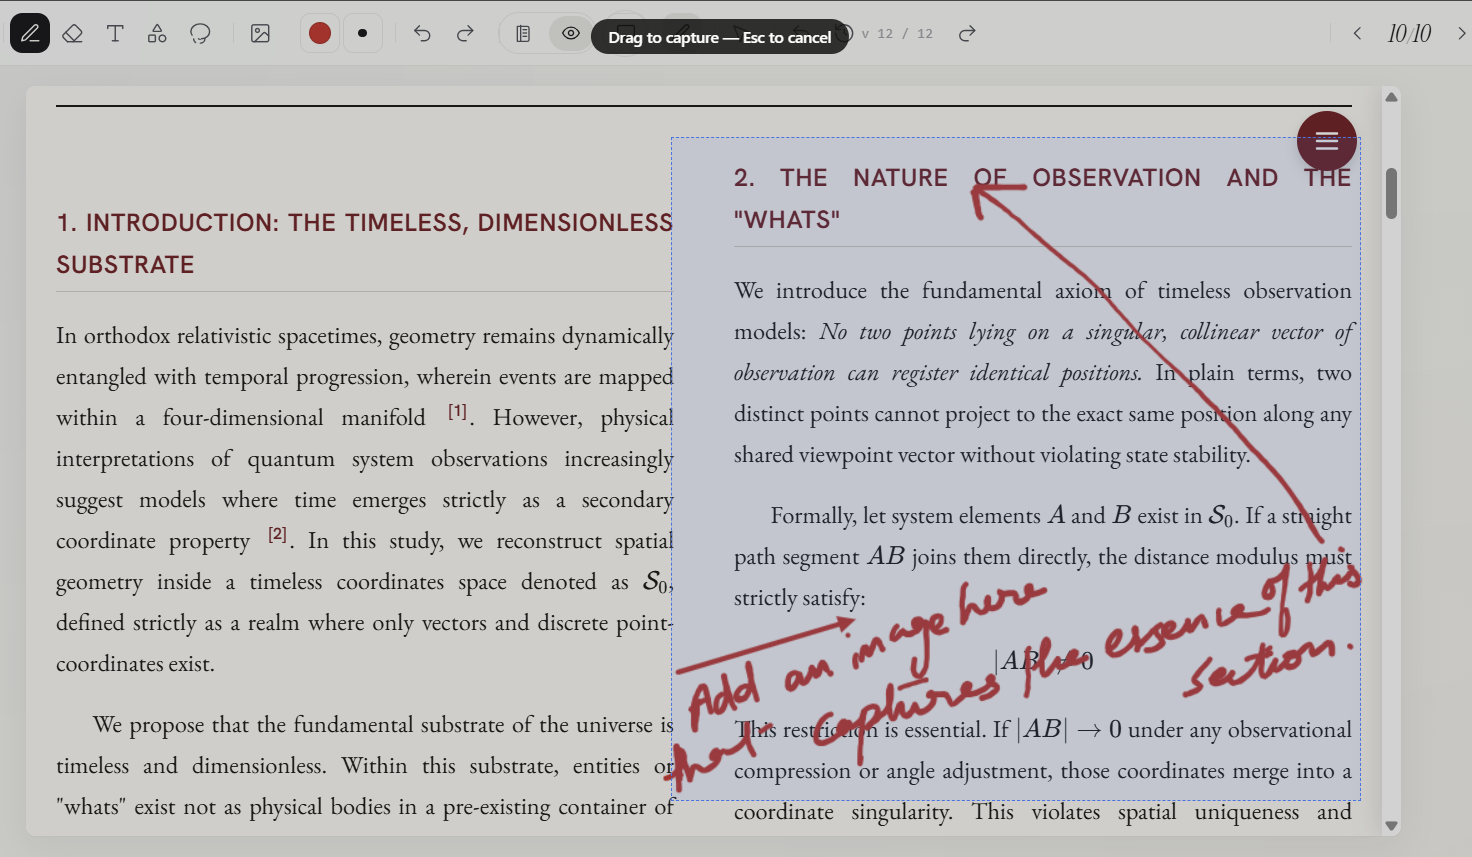Click the scrollbar up arrow
The width and height of the screenshot is (1472, 857).
pos(1391,97)
